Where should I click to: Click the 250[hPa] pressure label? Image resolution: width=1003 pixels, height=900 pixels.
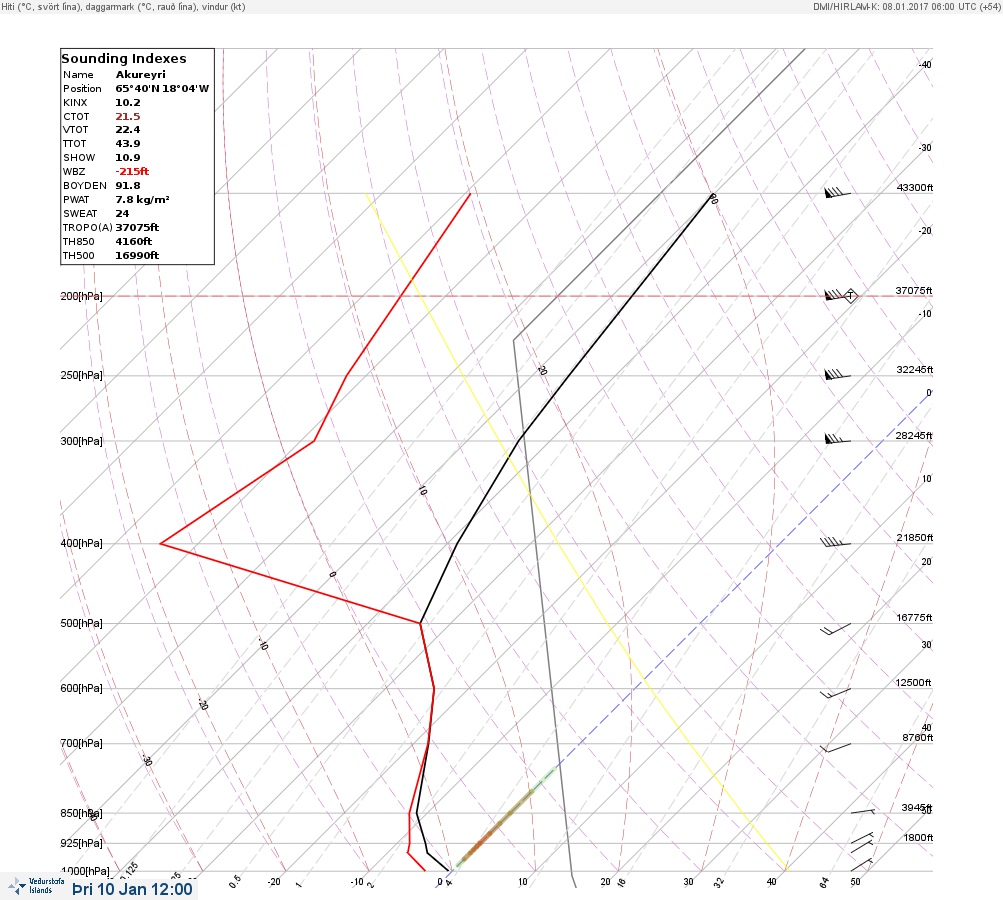(x=81, y=375)
